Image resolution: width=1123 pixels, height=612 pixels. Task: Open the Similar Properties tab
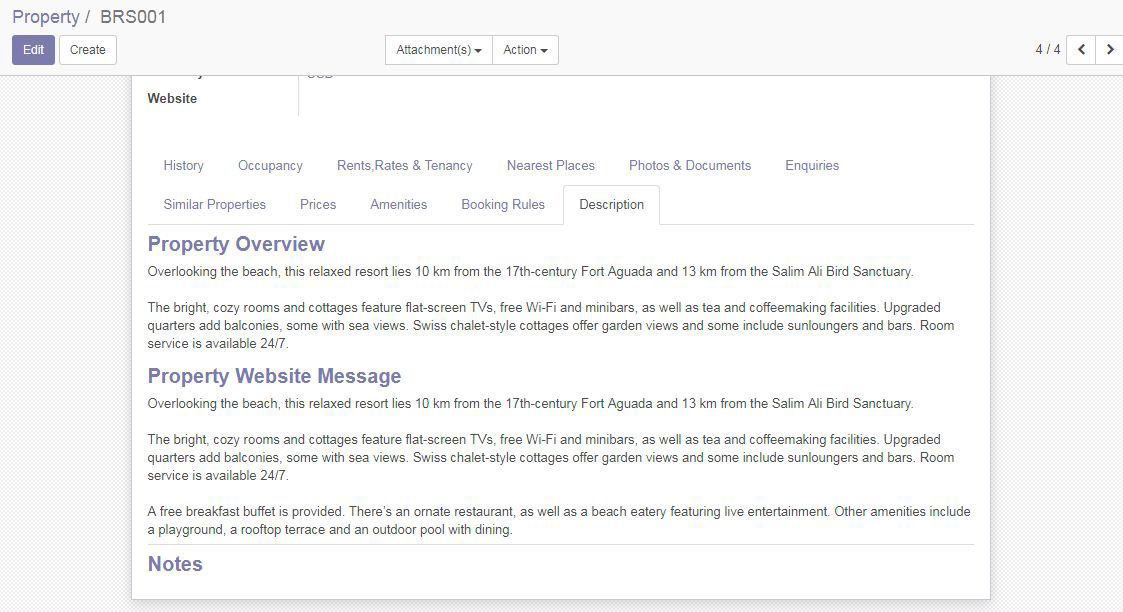click(x=214, y=205)
